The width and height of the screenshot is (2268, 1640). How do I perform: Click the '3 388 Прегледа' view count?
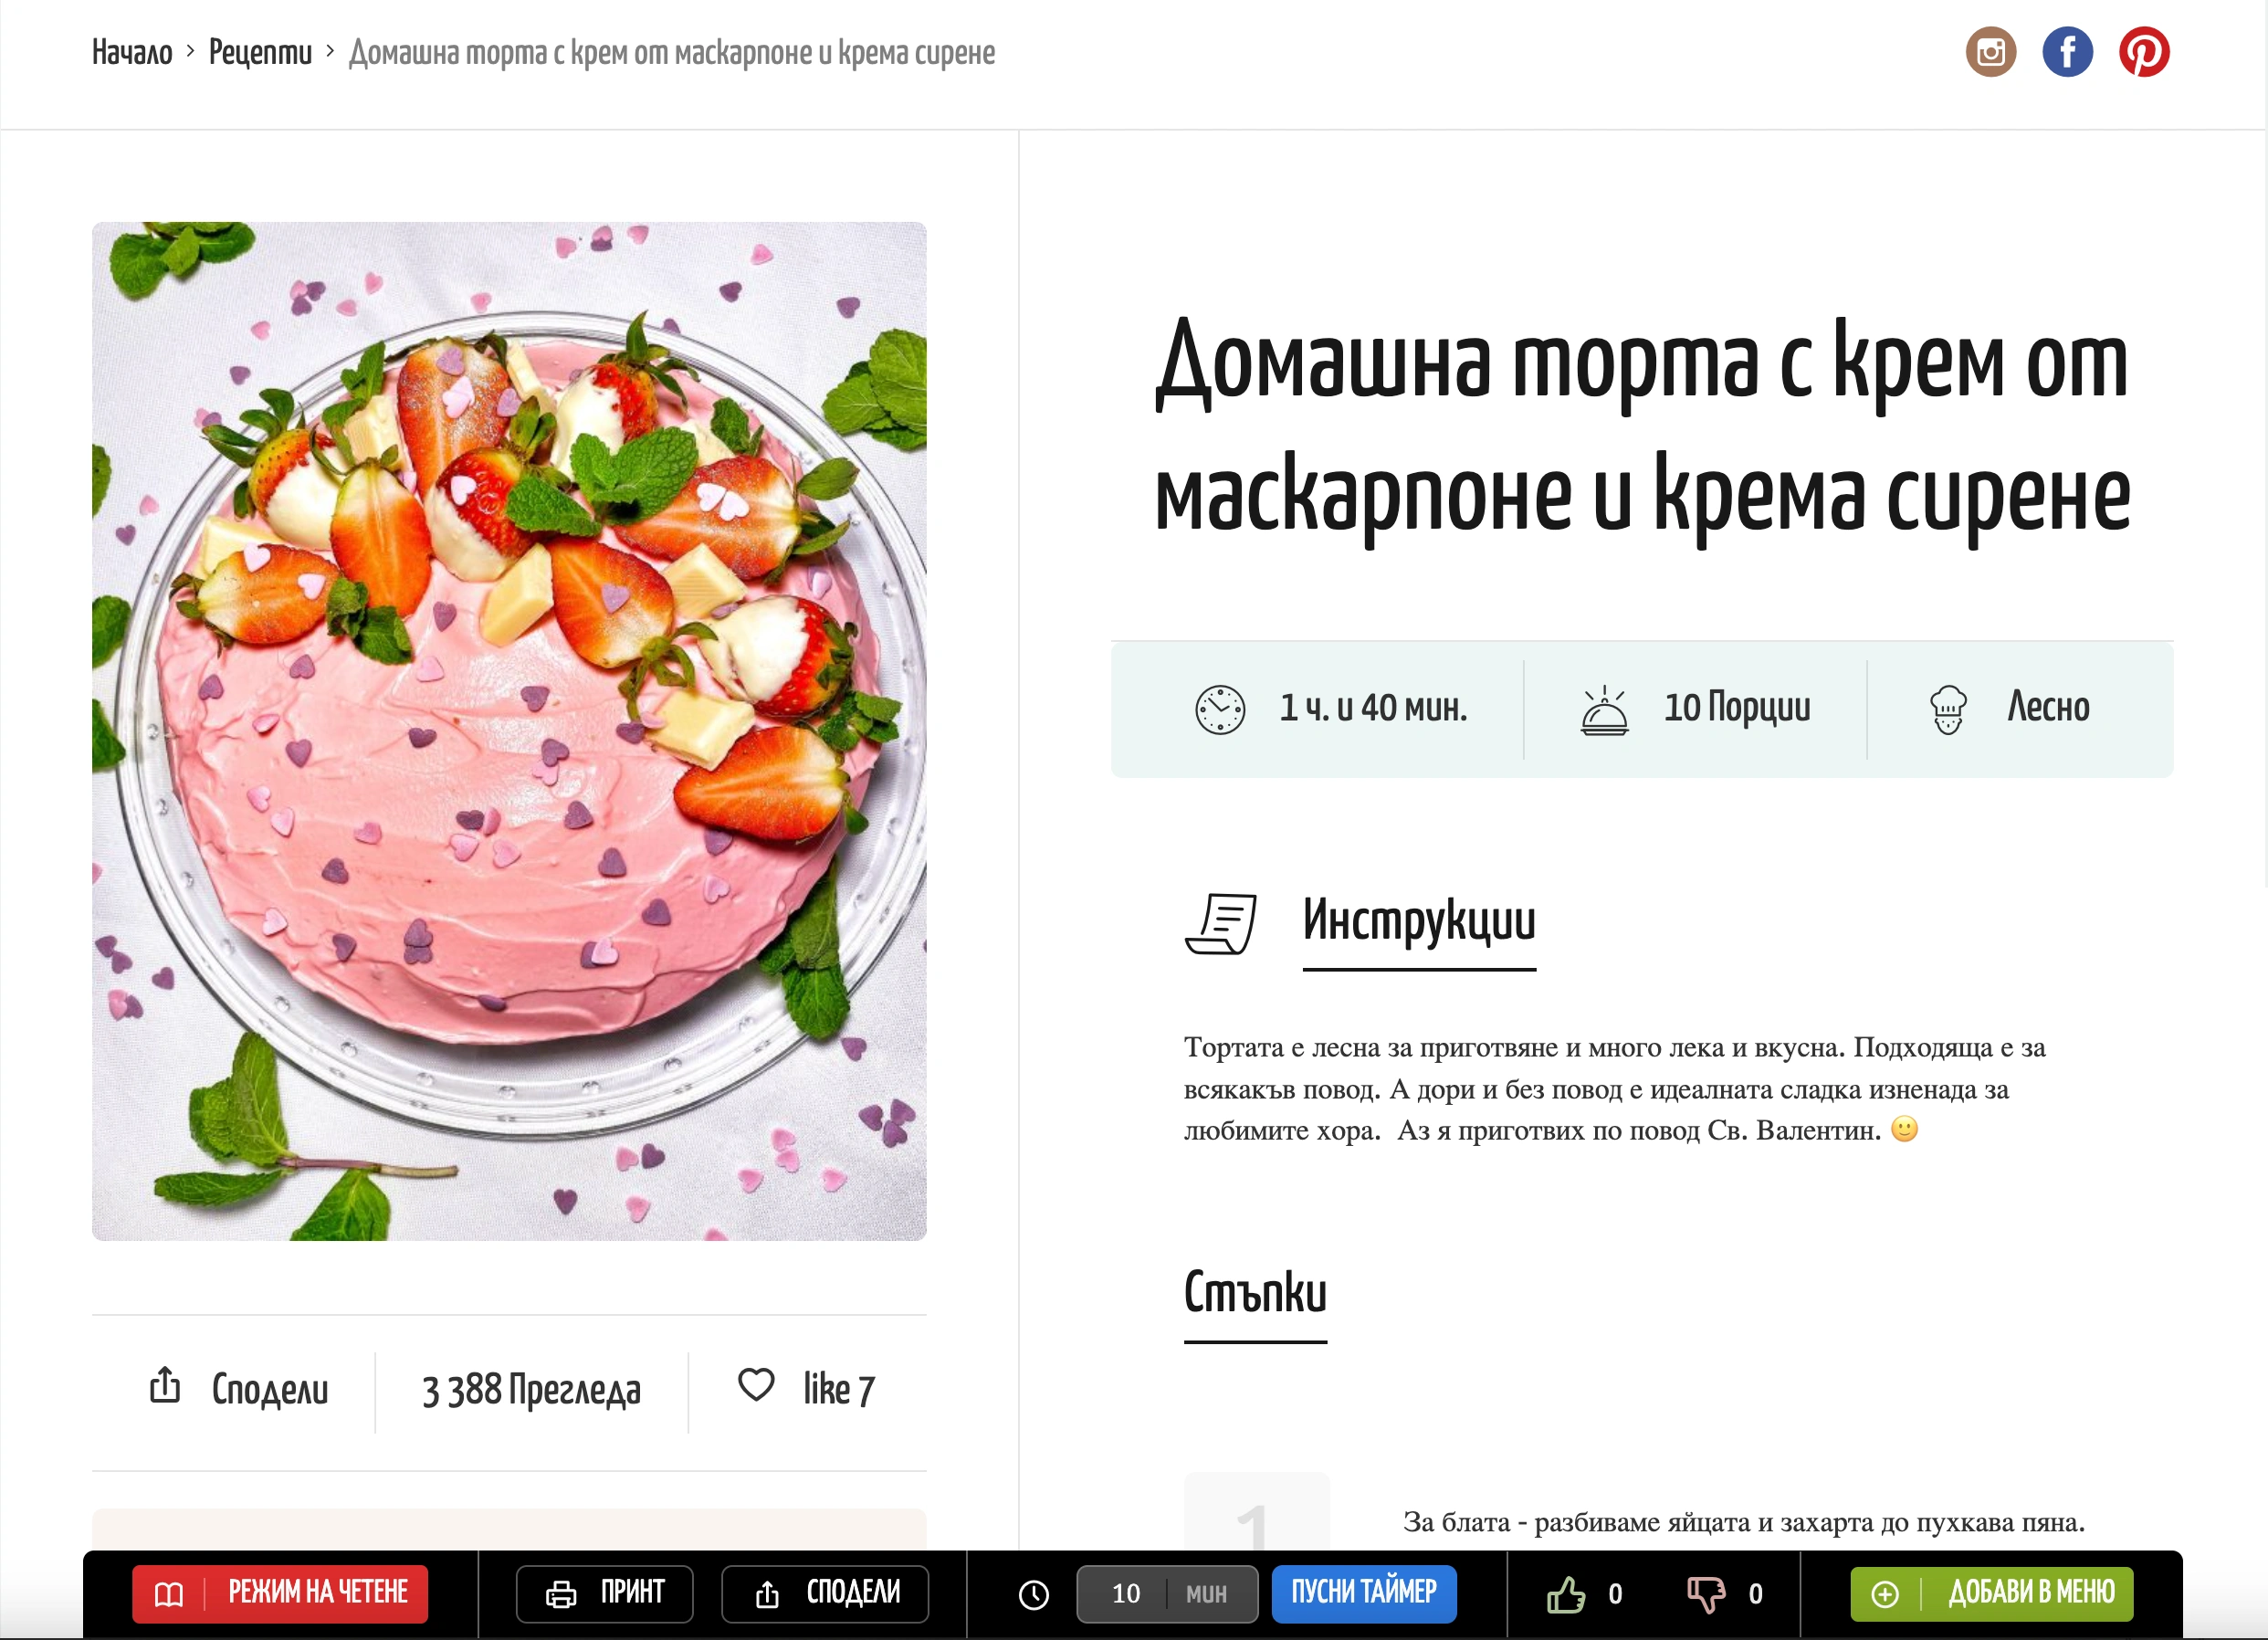click(x=531, y=1390)
